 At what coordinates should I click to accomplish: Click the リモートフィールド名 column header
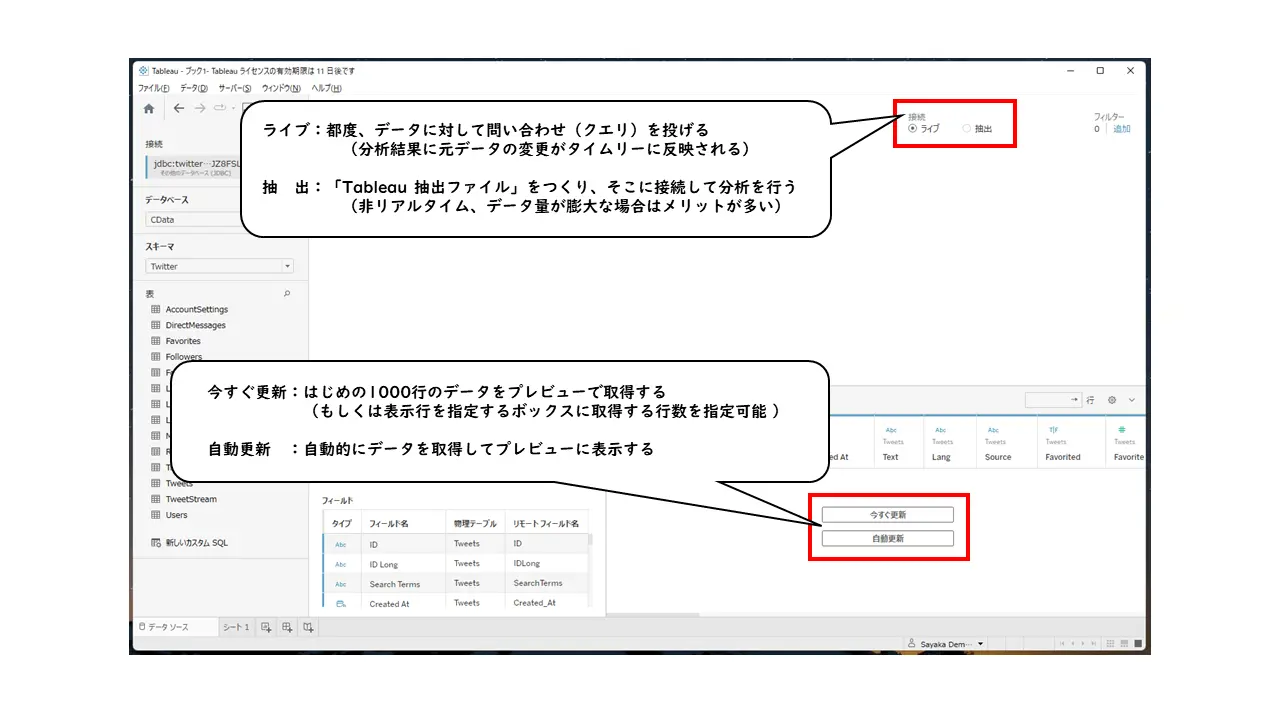(546, 523)
